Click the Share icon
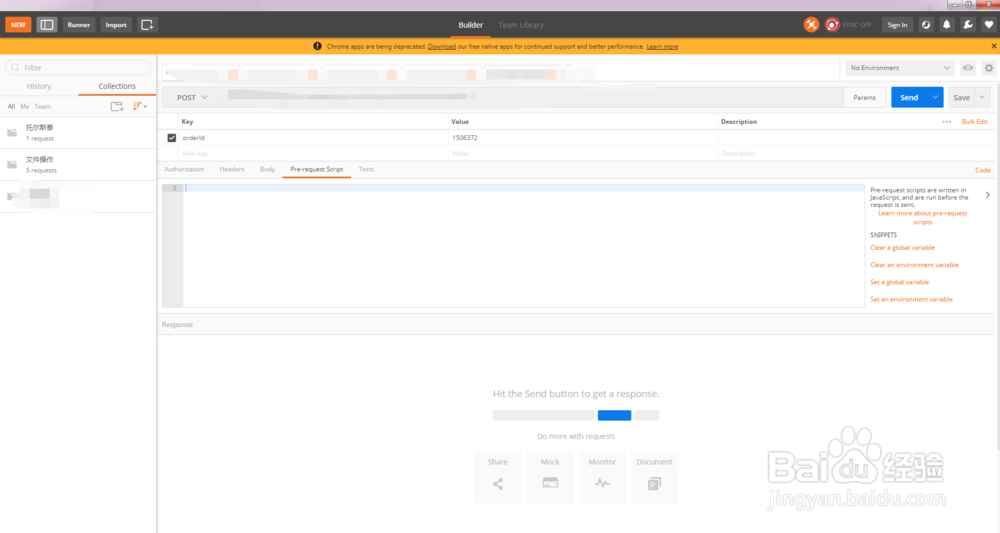 pyautogui.click(x=498, y=484)
